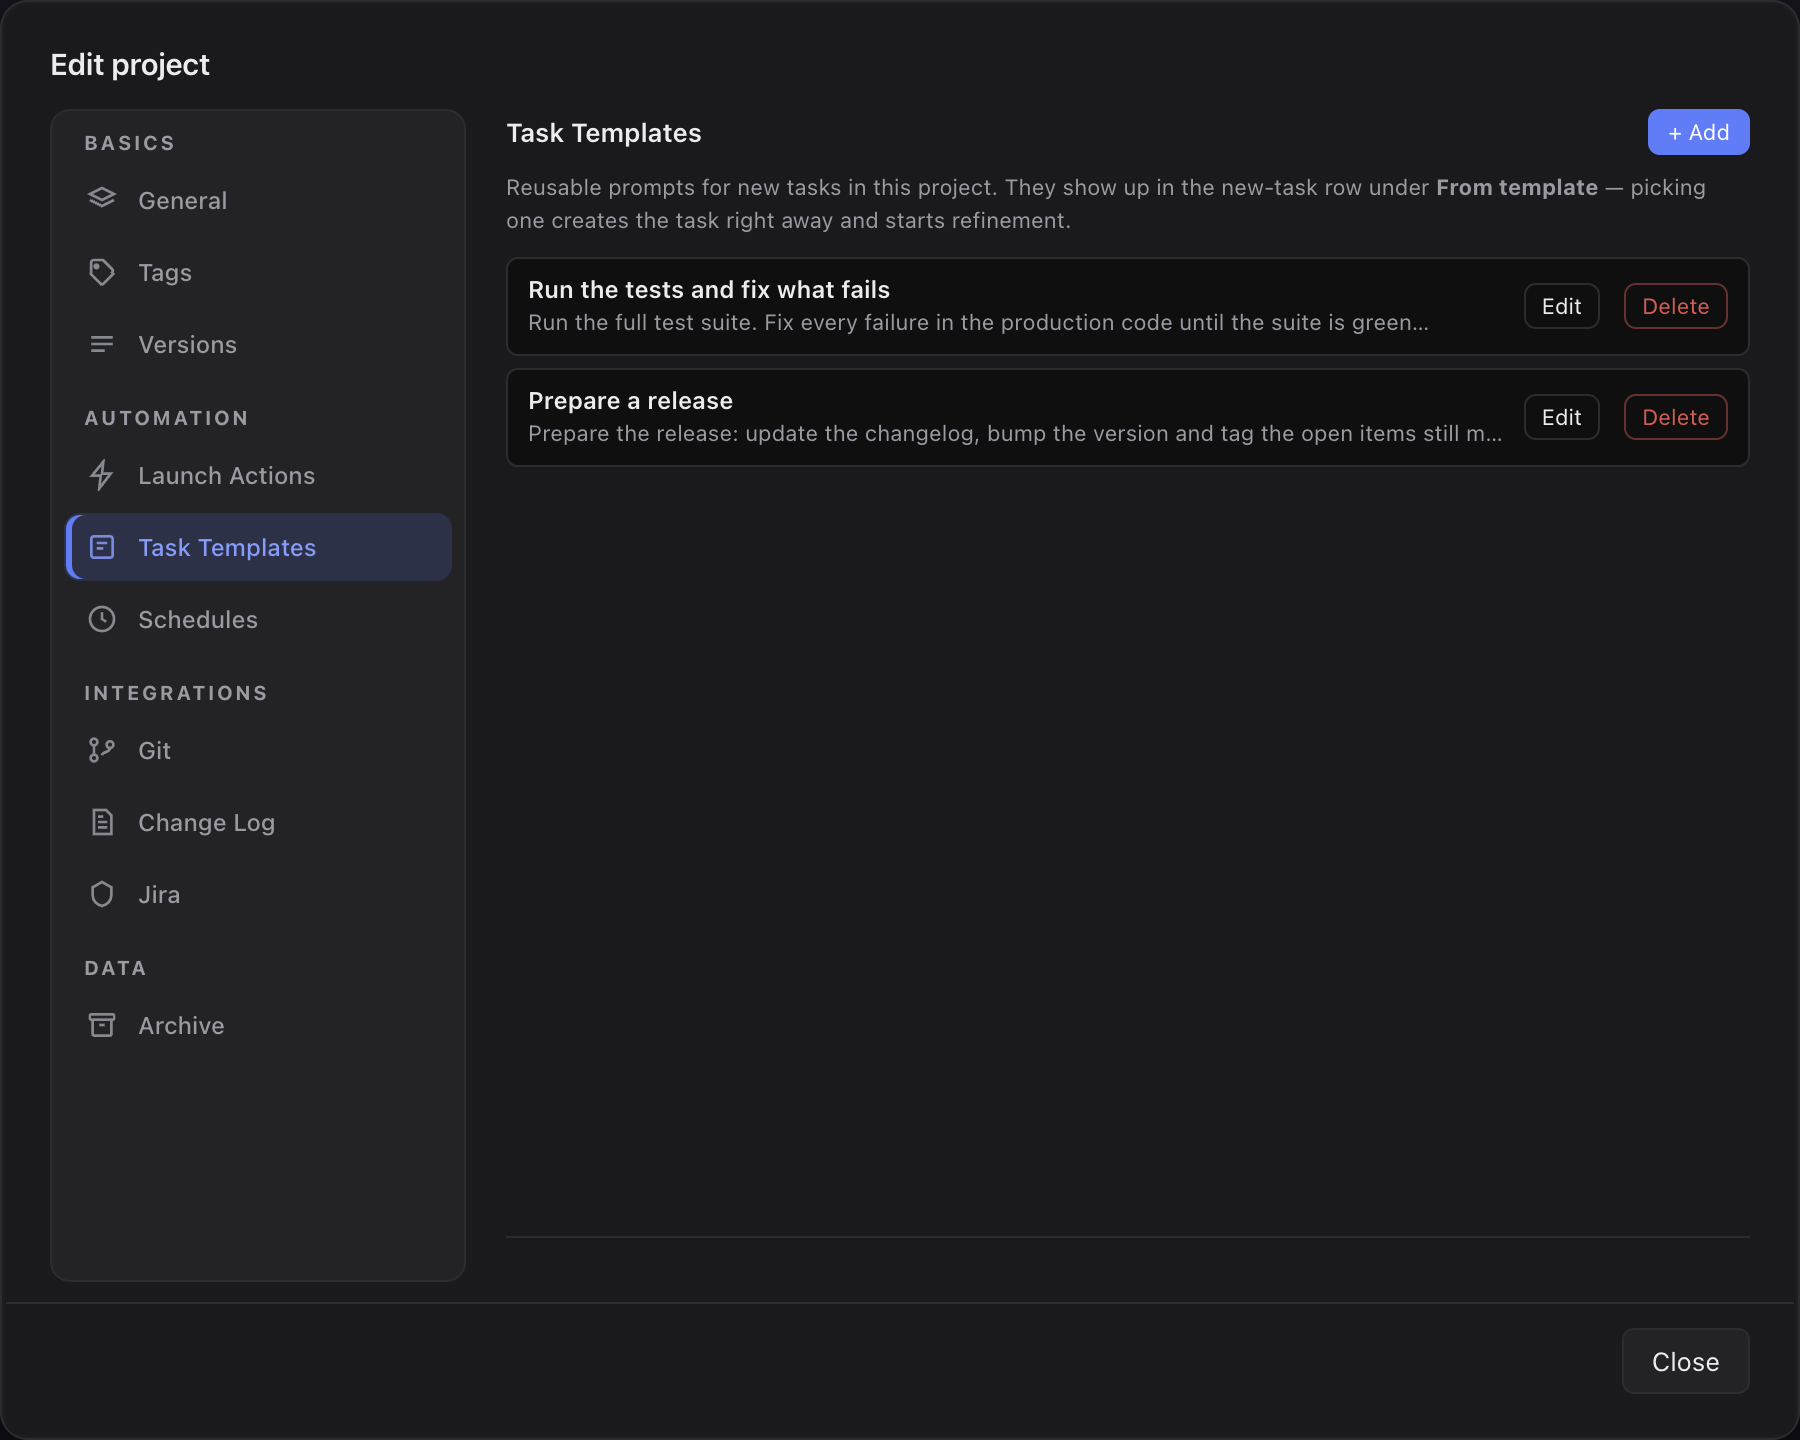Click the "BASICS" section header

[130, 143]
